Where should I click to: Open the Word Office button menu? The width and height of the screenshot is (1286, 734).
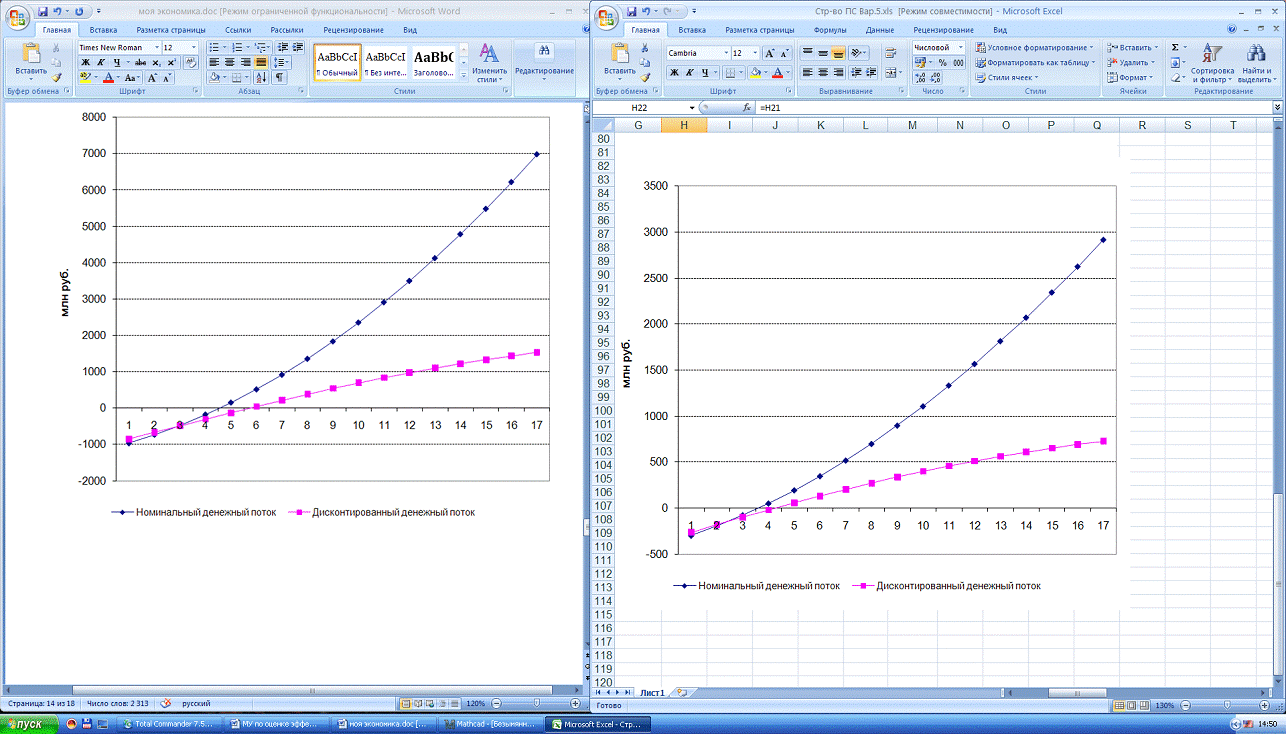point(16,17)
